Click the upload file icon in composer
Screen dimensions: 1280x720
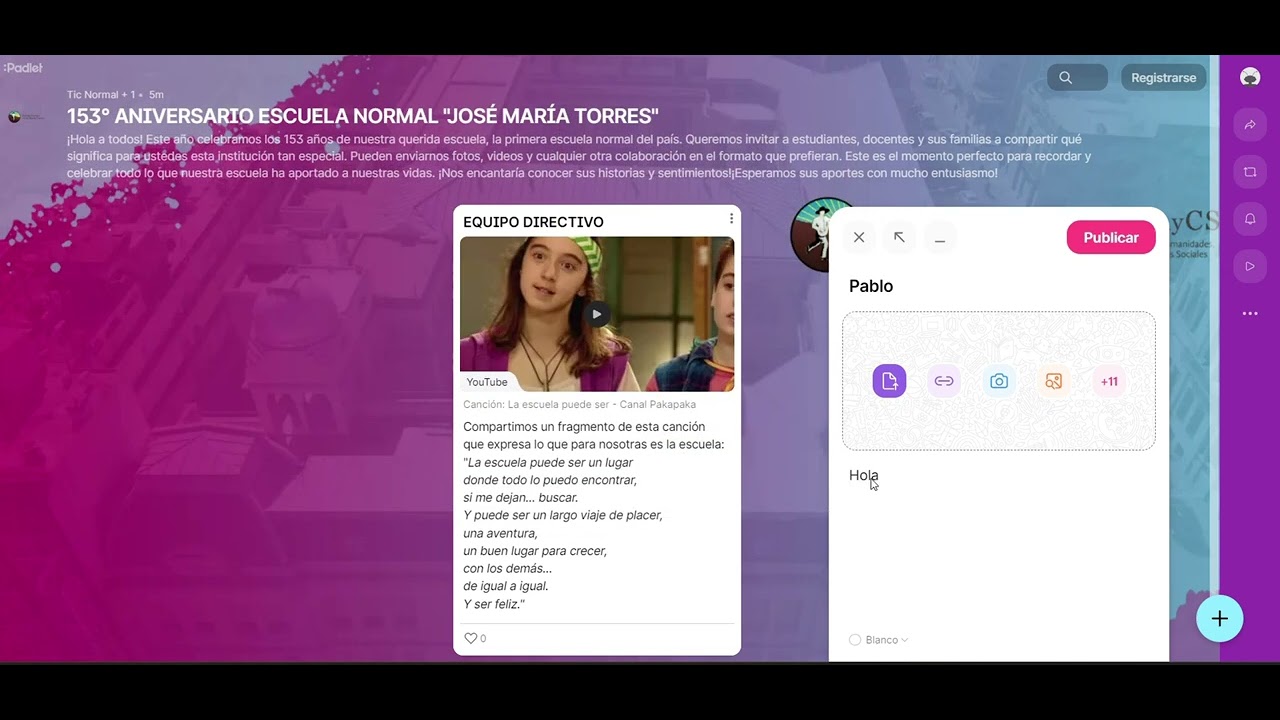pos(889,381)
